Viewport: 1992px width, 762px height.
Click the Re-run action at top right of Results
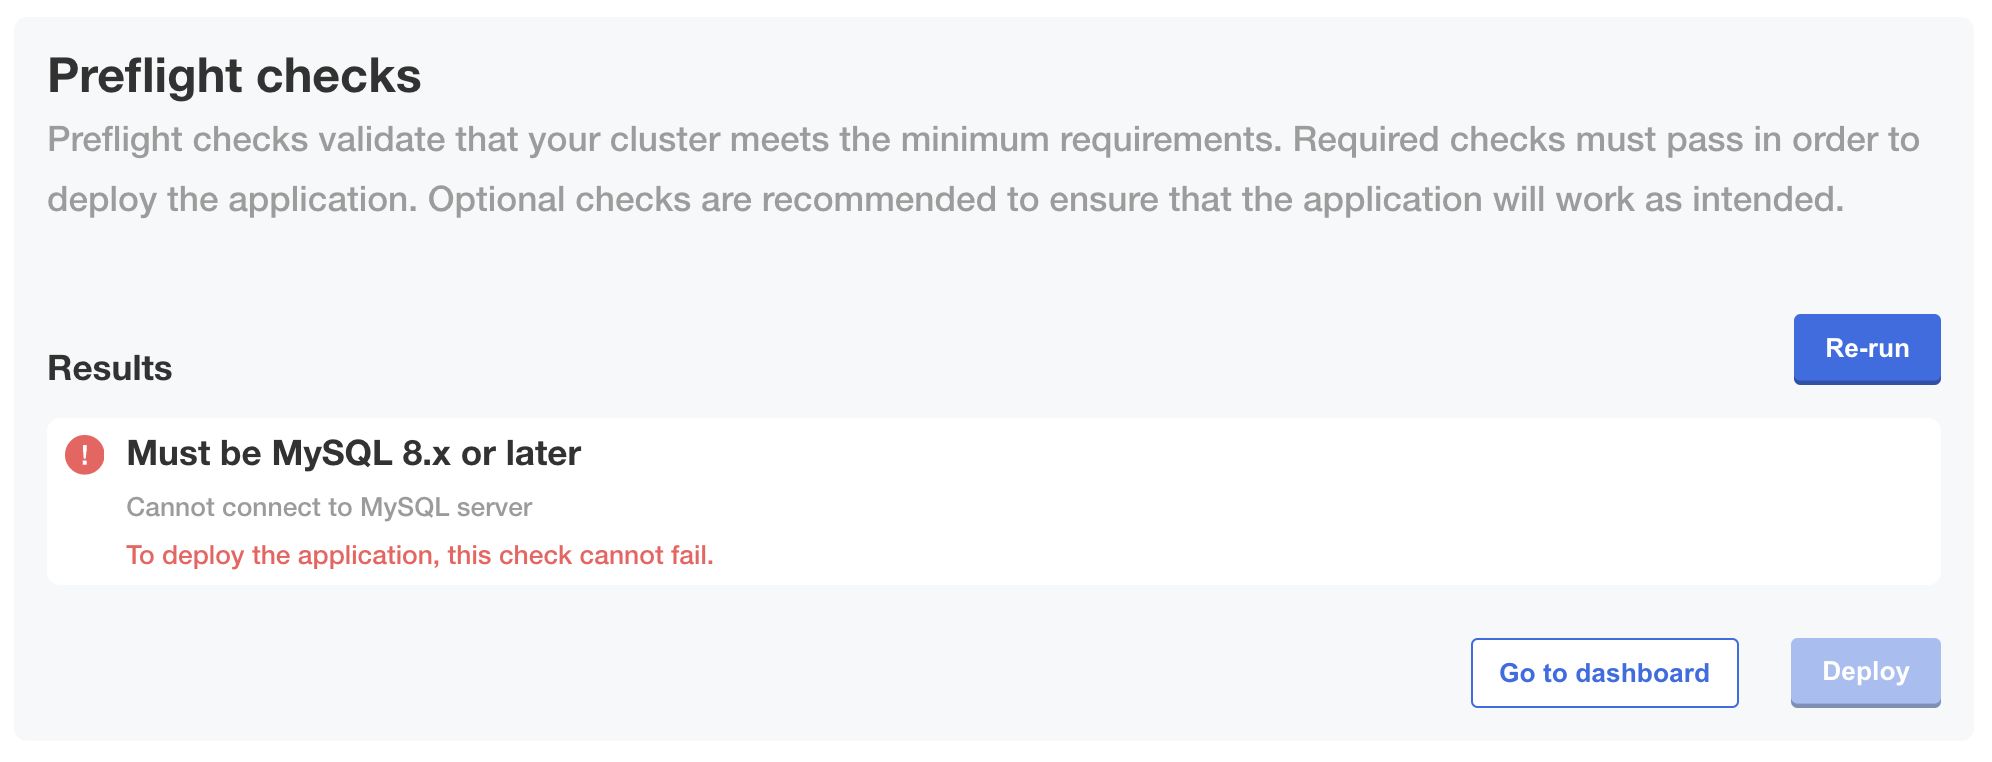click(x=1866, y=348)
